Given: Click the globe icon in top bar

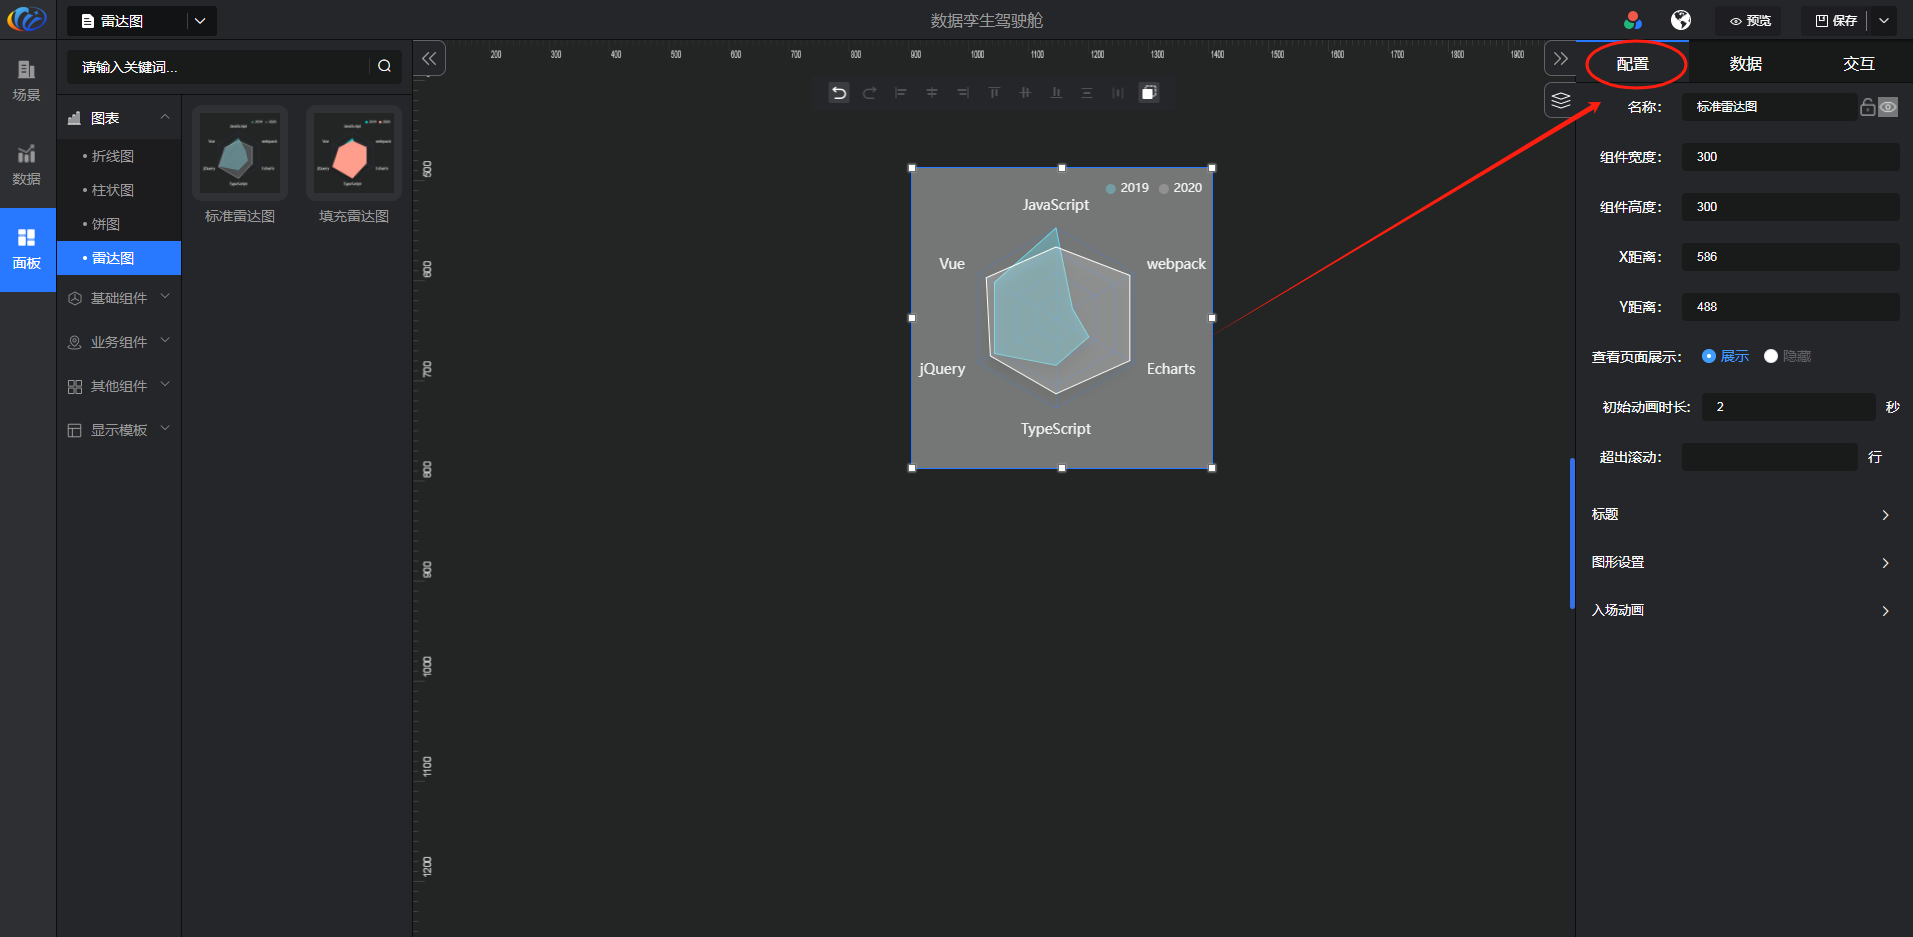Looking at the screenshot, I should 1681,20.
